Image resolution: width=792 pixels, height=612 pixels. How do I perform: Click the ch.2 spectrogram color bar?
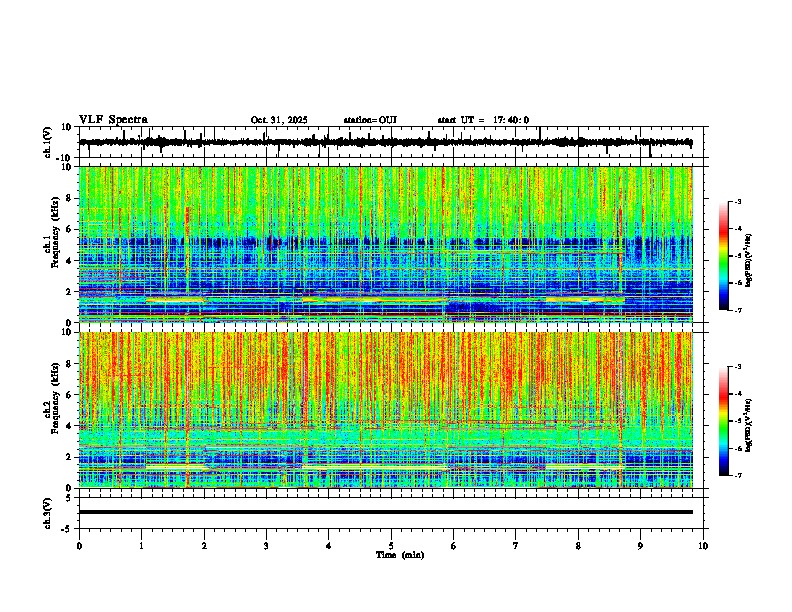[x=724, y=421]
